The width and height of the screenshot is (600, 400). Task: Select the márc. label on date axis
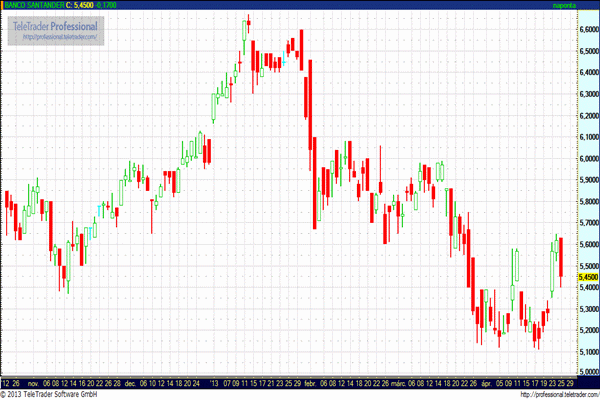pos(396,383)
